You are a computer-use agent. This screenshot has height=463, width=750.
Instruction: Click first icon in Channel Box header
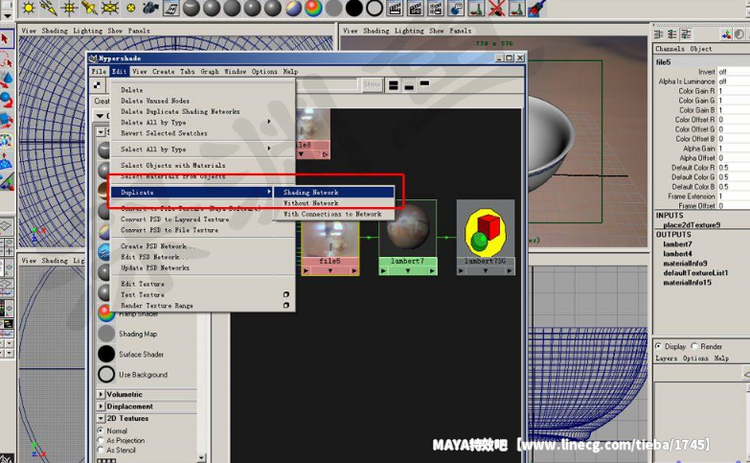coord(659,34)
